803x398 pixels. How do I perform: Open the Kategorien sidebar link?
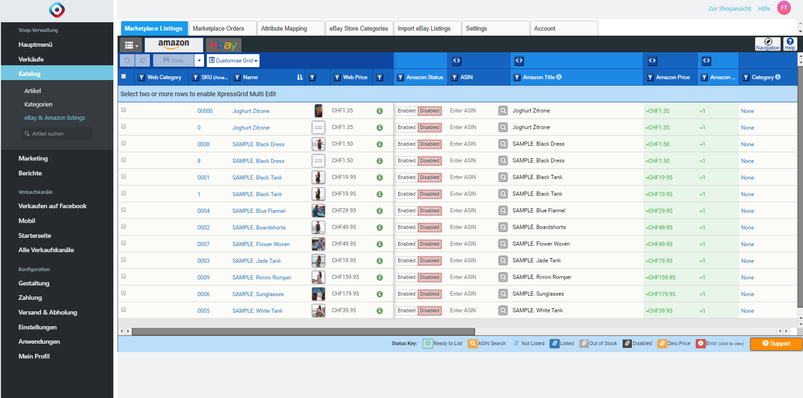[38, 104]
